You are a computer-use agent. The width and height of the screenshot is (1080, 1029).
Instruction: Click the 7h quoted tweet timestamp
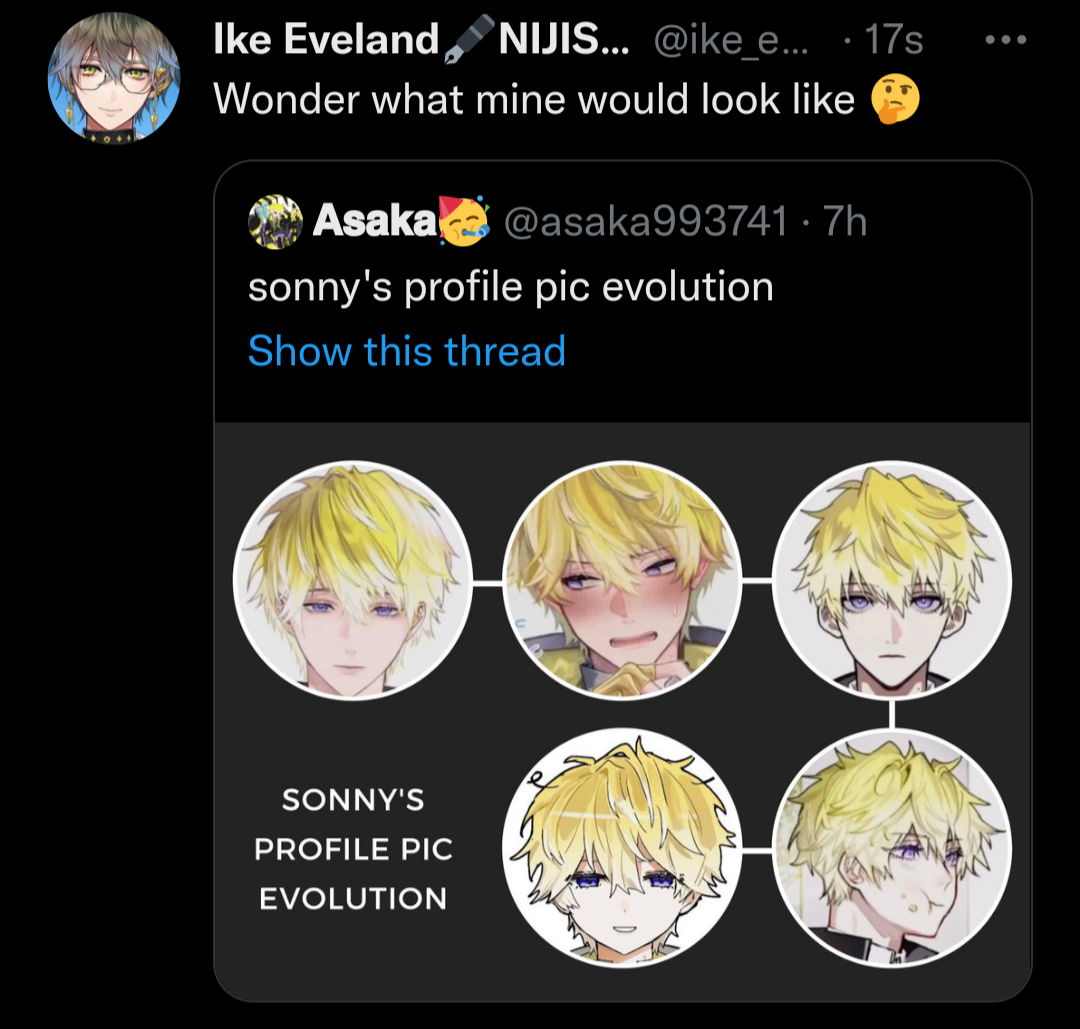point(844,221)
